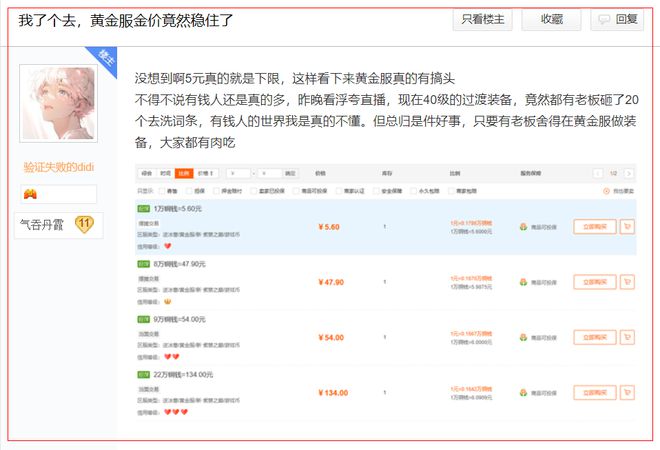Viewport: 660px width, 450px height.
Task: Click the maximum price input box
Action: pos(269,173)
